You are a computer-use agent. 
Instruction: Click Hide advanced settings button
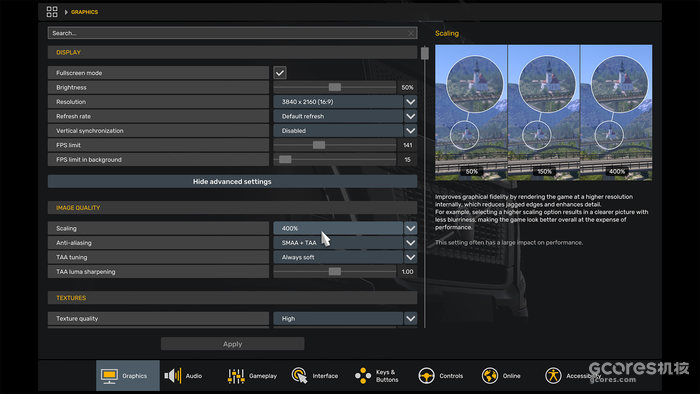coord(232,182)
